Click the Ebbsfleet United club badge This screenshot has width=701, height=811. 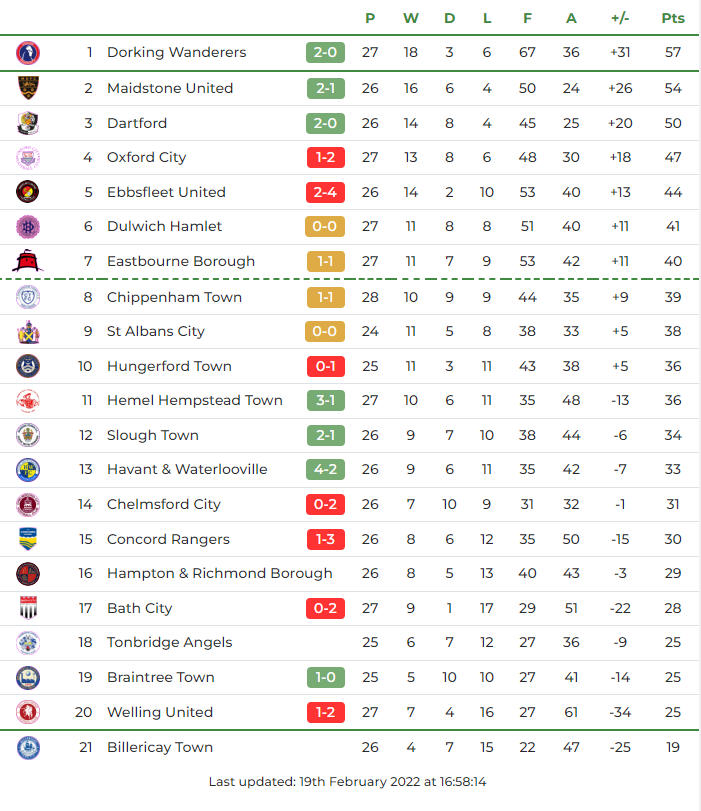(28, 192)
